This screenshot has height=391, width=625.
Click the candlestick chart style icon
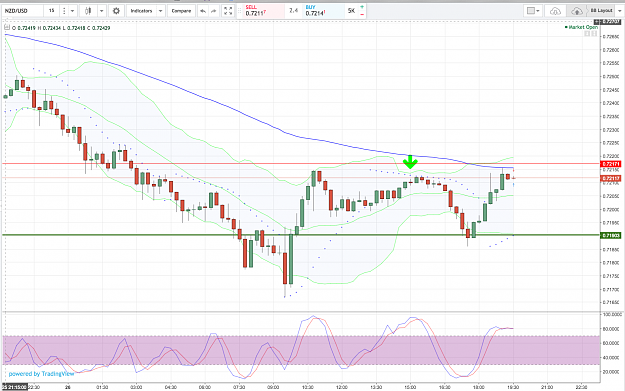point(88,11)
